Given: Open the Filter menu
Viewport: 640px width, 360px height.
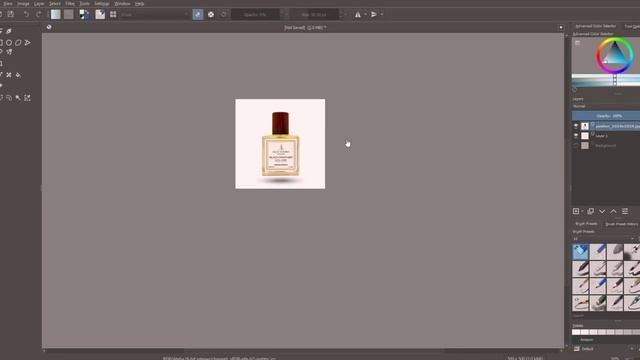Looking at the screenshot, I should [x=70, y=4].
